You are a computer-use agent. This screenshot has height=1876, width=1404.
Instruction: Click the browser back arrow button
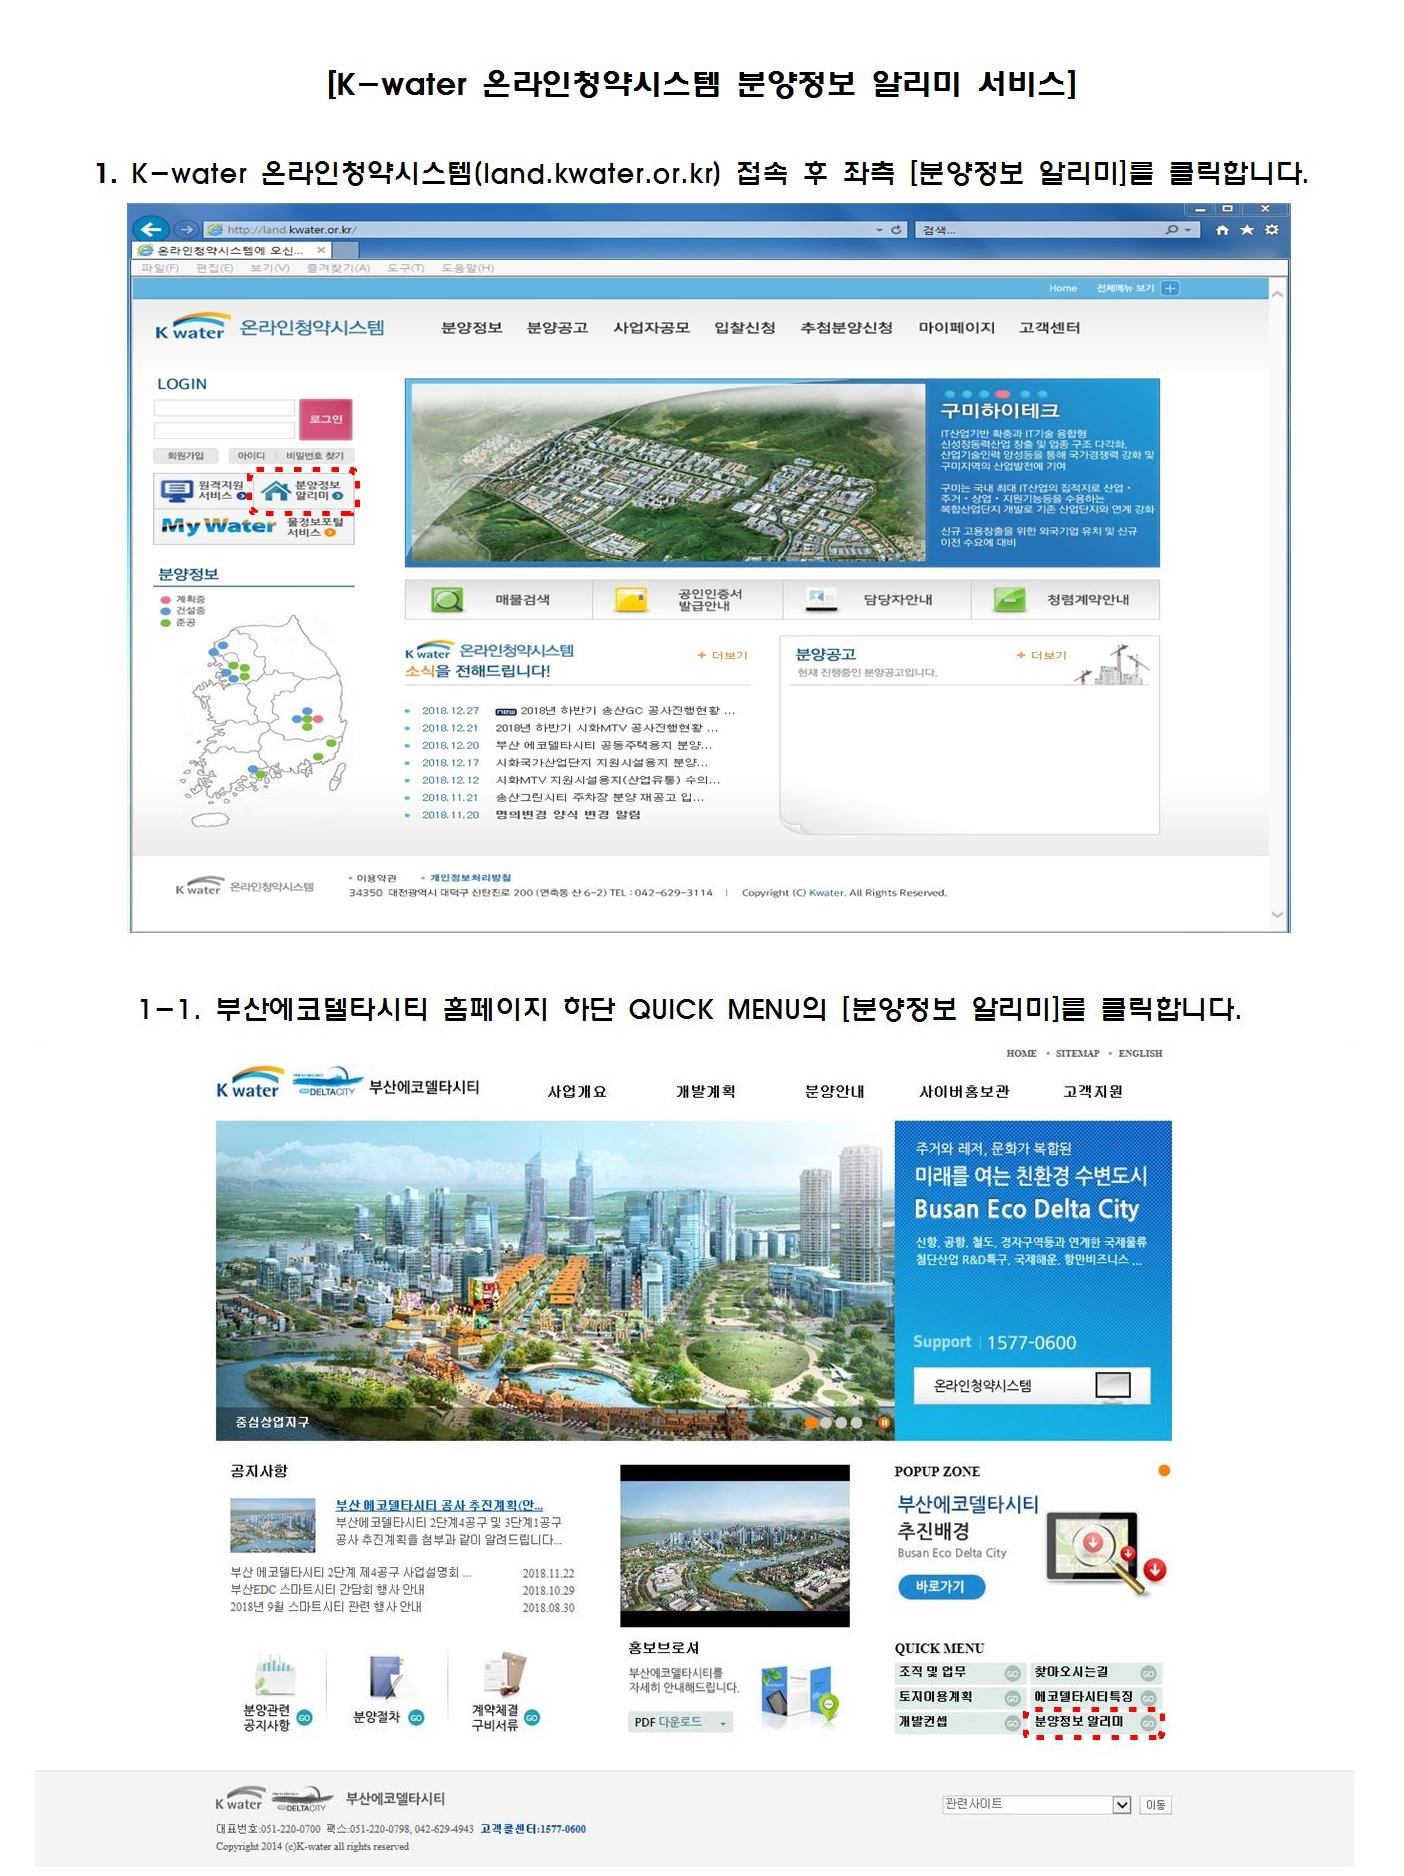point(151,229)
